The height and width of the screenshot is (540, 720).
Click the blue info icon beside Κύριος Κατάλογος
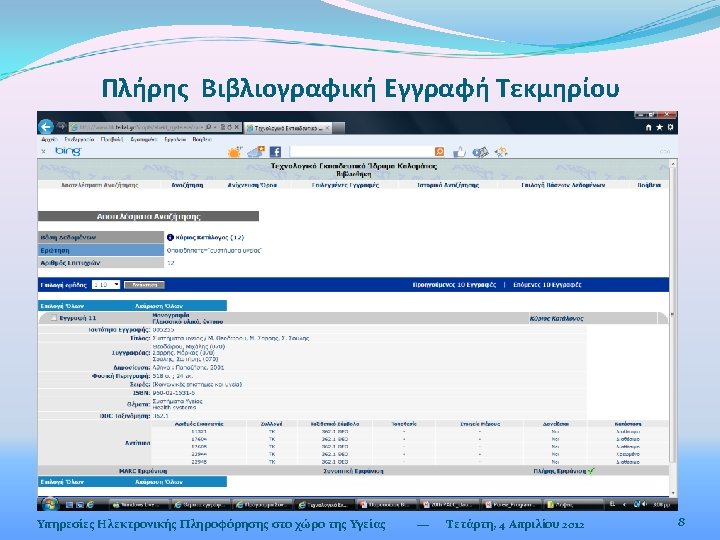click(170, 237)
